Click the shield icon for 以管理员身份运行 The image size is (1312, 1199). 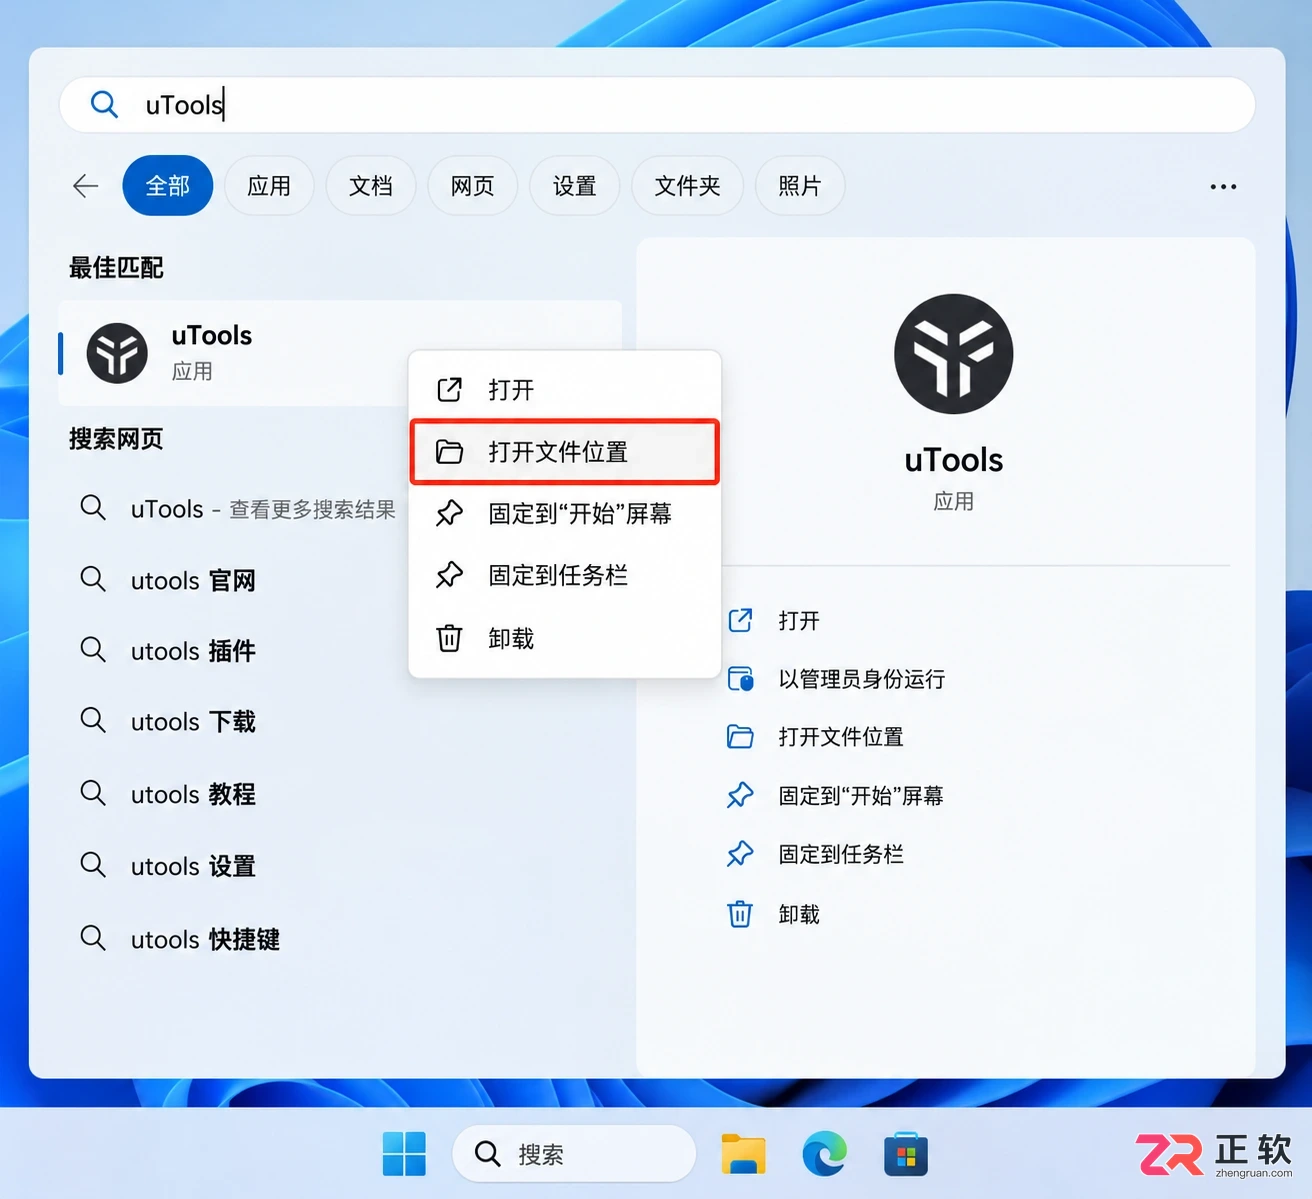(740, 679)
